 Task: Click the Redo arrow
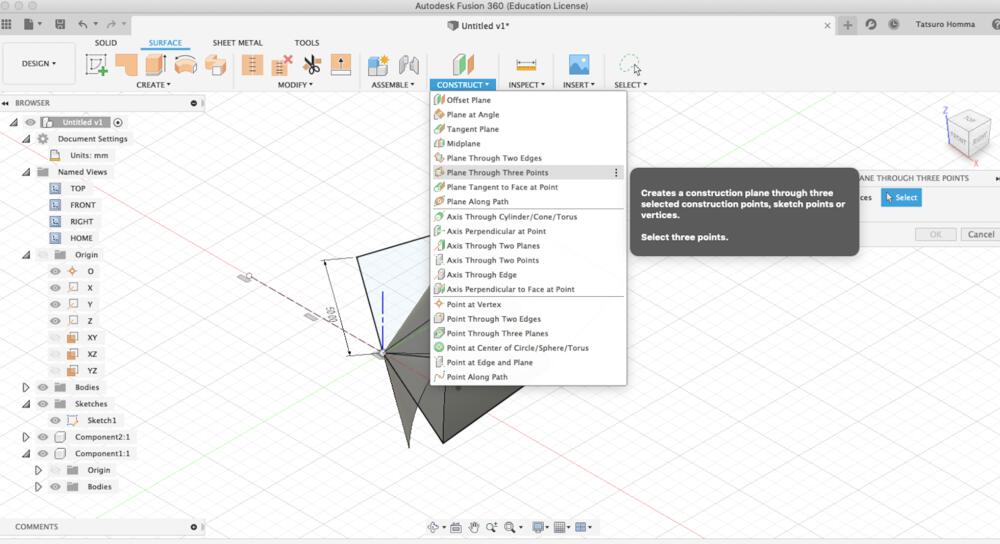[x=111, y=24]
